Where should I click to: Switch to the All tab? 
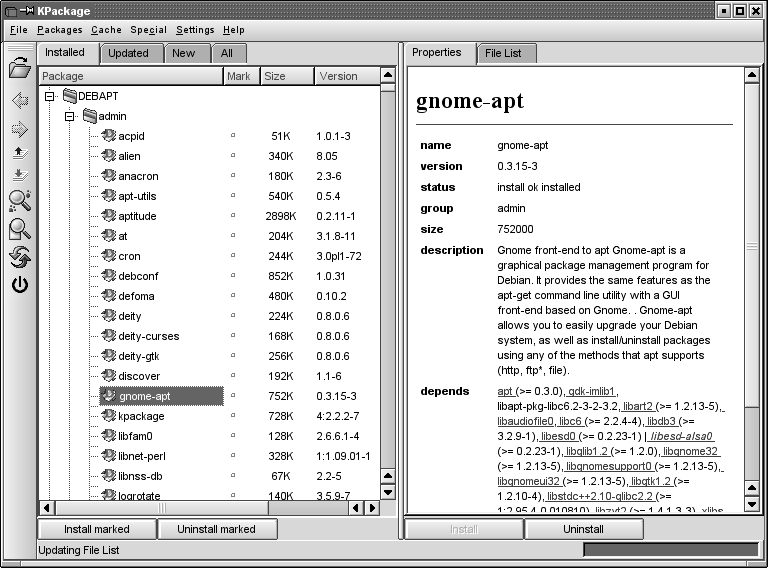tap(229, 53)
